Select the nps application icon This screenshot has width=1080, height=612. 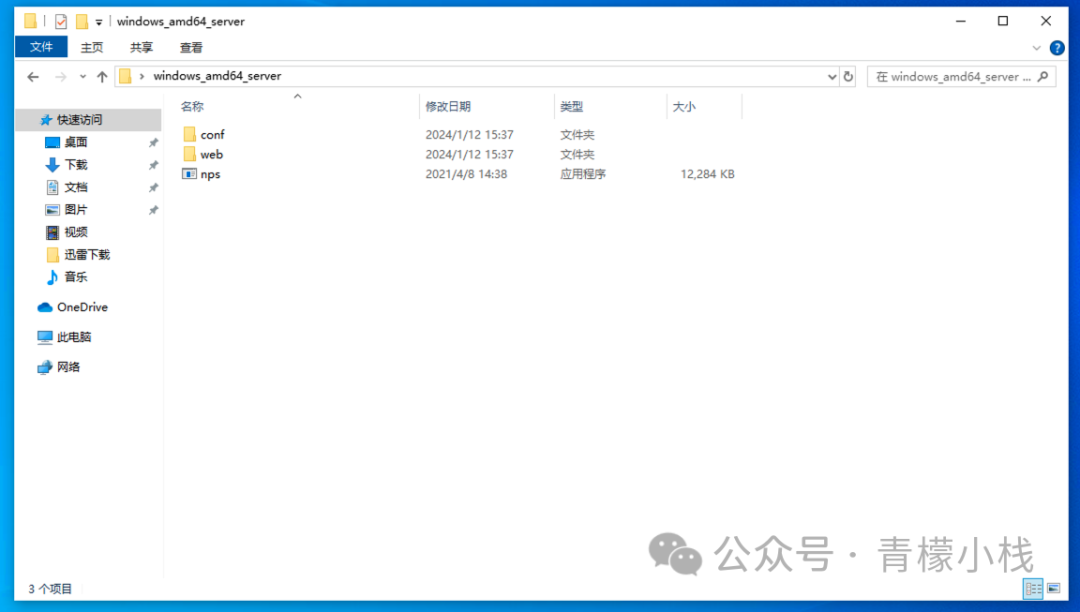click(x=189, y=174)
